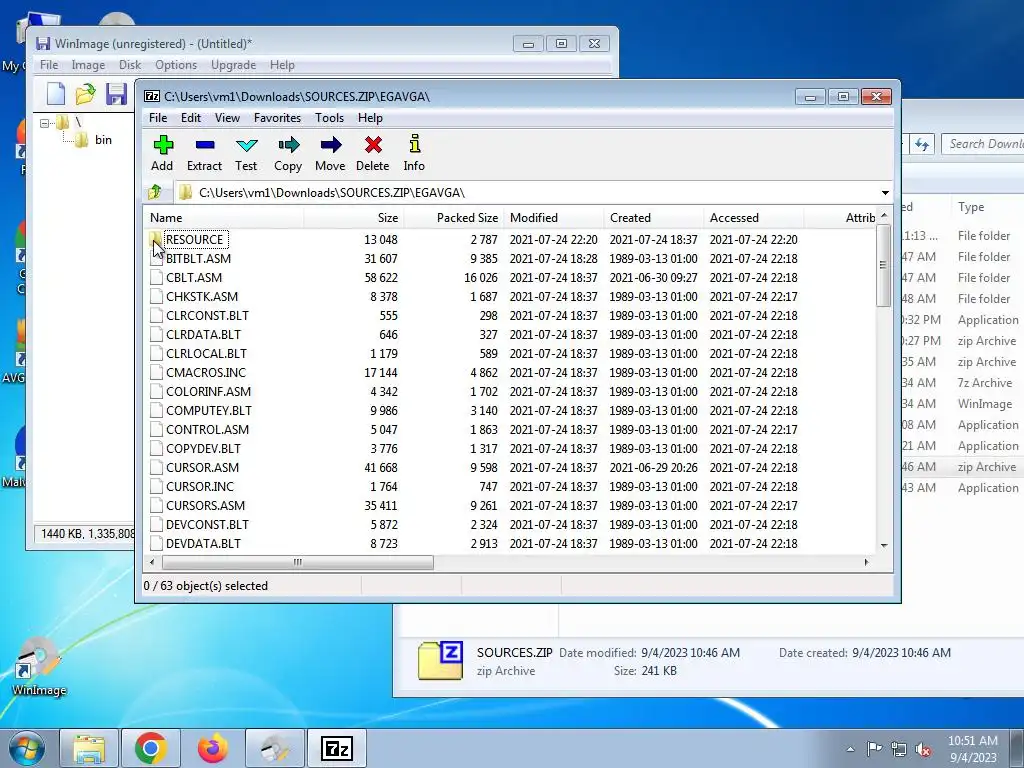Viewport: 1024px width, 768px height.
Task: Sort by the Size column header
Action: click(x=354, y=217)
